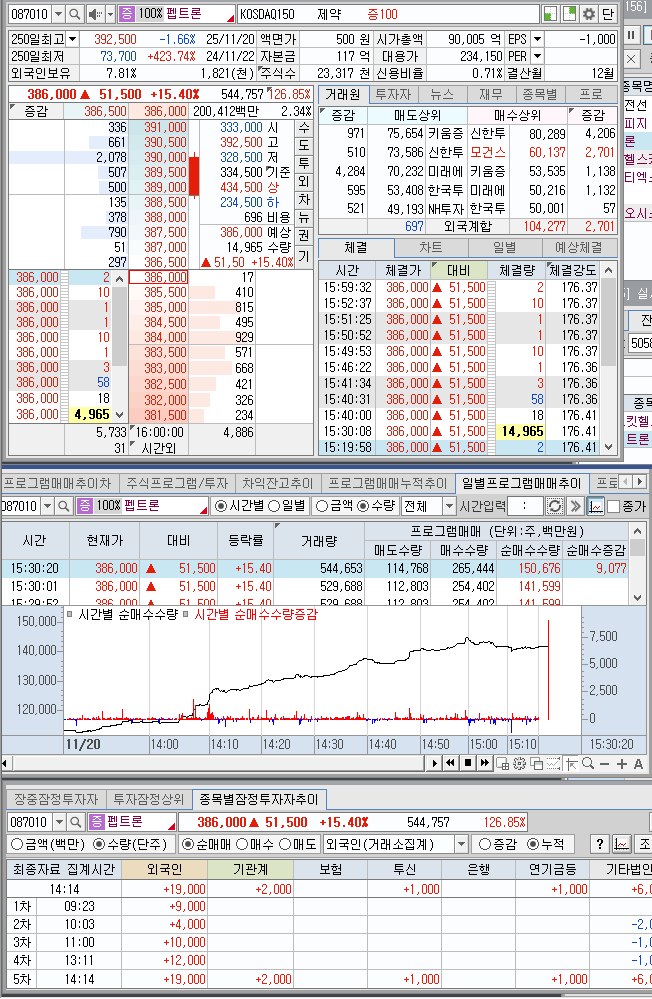Screen dimensions: 652x999
Task: Toggle the chart icon in program trading toolbar
Action: pos(595,506)
